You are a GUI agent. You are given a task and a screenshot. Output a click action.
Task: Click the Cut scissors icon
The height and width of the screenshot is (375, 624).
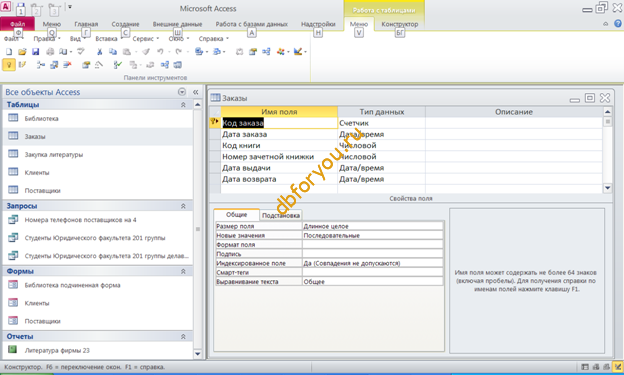click(99, 52)
